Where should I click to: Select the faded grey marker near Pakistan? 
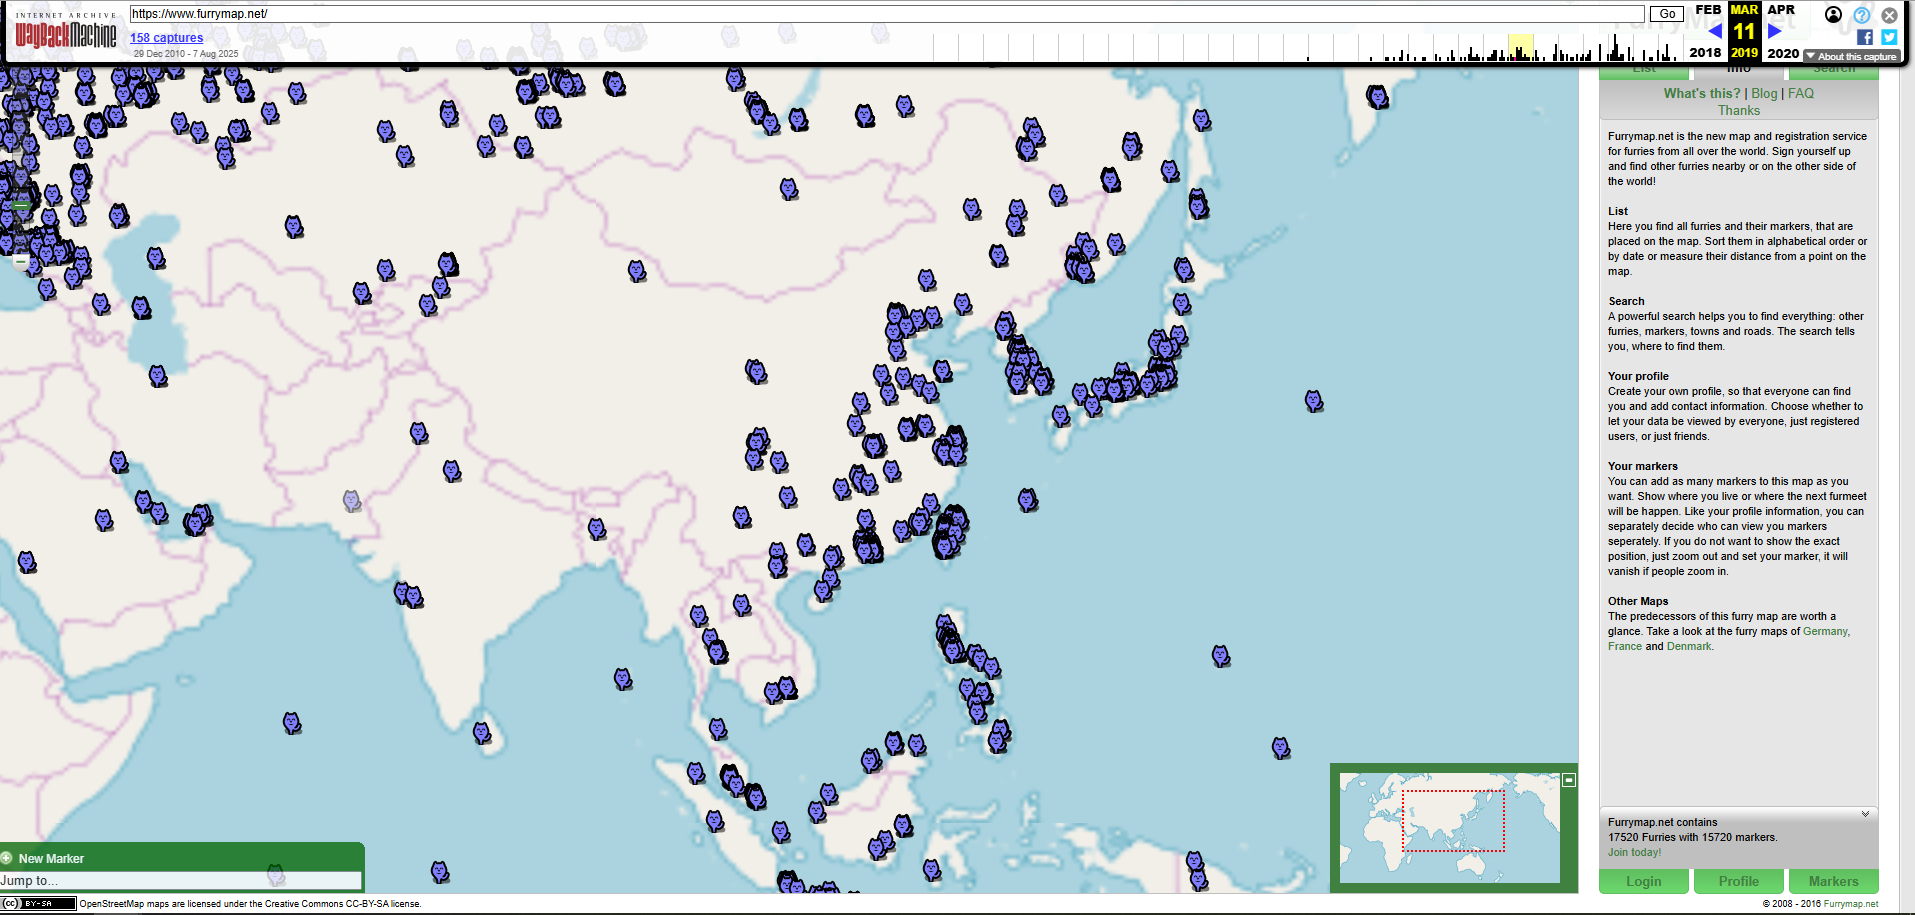[x=352, y=500]
